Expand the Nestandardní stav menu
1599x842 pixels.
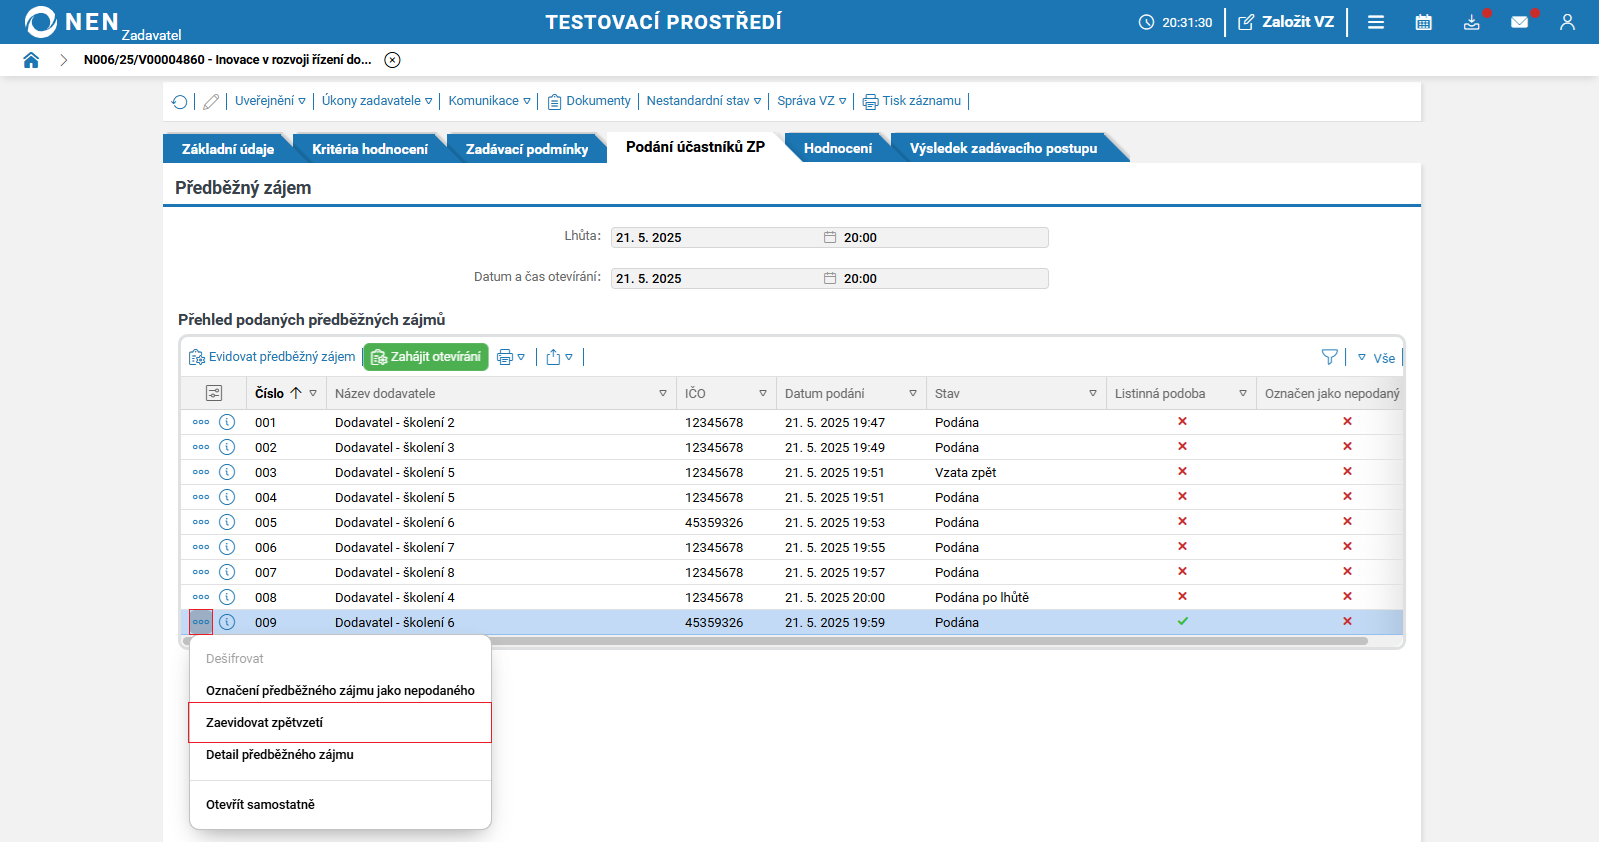[x=703, y=101]
